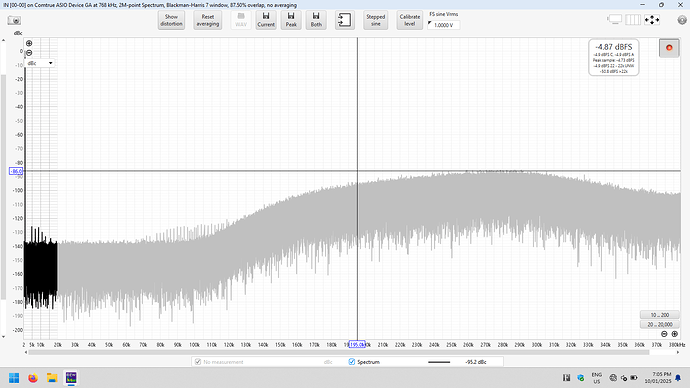Screen dimensions: 690x388
Task: Open the Windows Start menu
Action: click(14, 378)
